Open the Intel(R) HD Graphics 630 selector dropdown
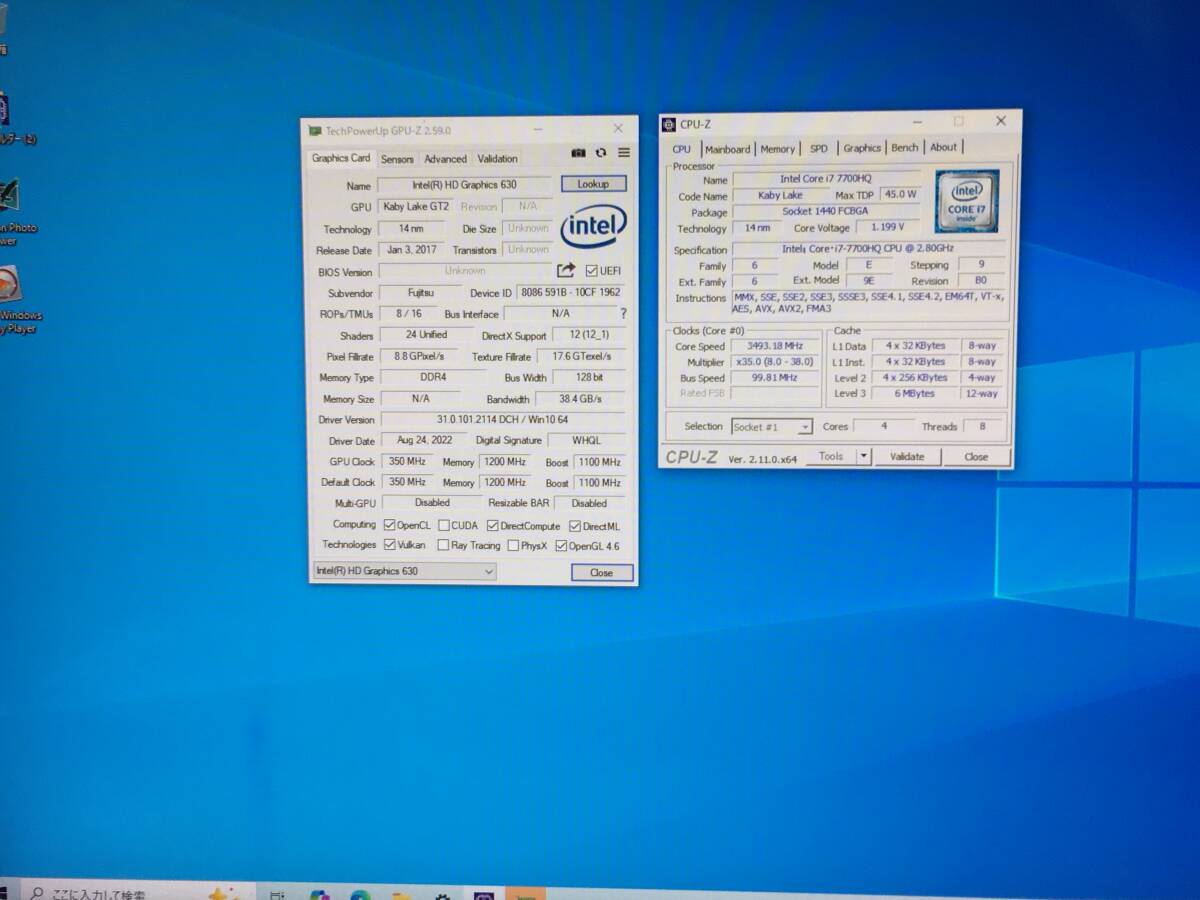Viewport: 1200px width, 900px height. pos(404,571)
